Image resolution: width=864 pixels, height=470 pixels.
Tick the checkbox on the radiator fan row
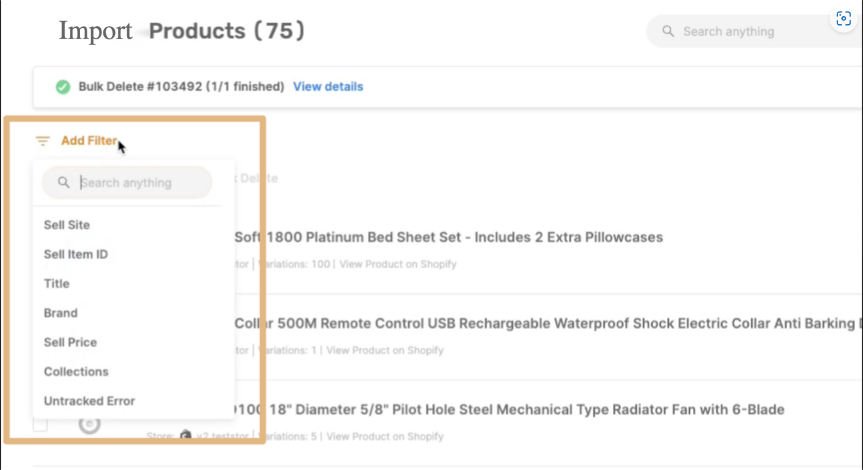point(40,425)
